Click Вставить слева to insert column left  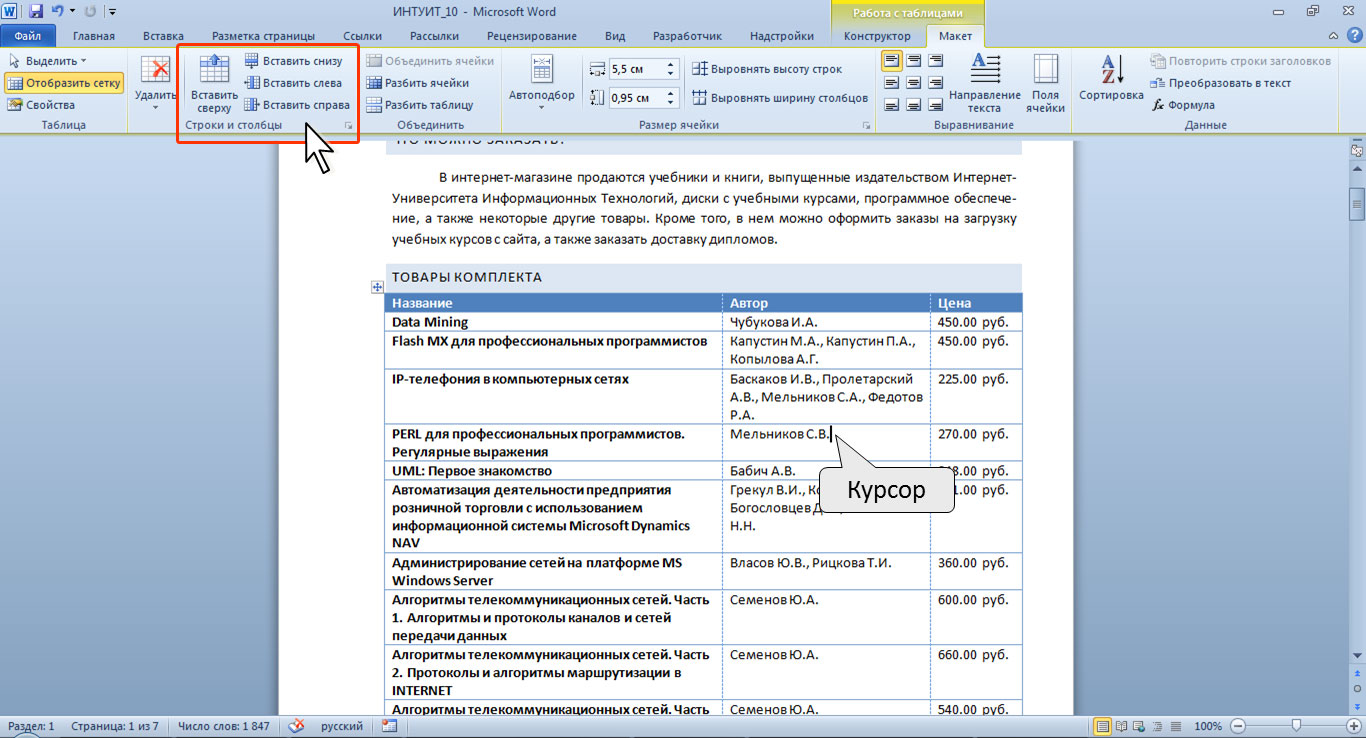click(x=293, y=83)
